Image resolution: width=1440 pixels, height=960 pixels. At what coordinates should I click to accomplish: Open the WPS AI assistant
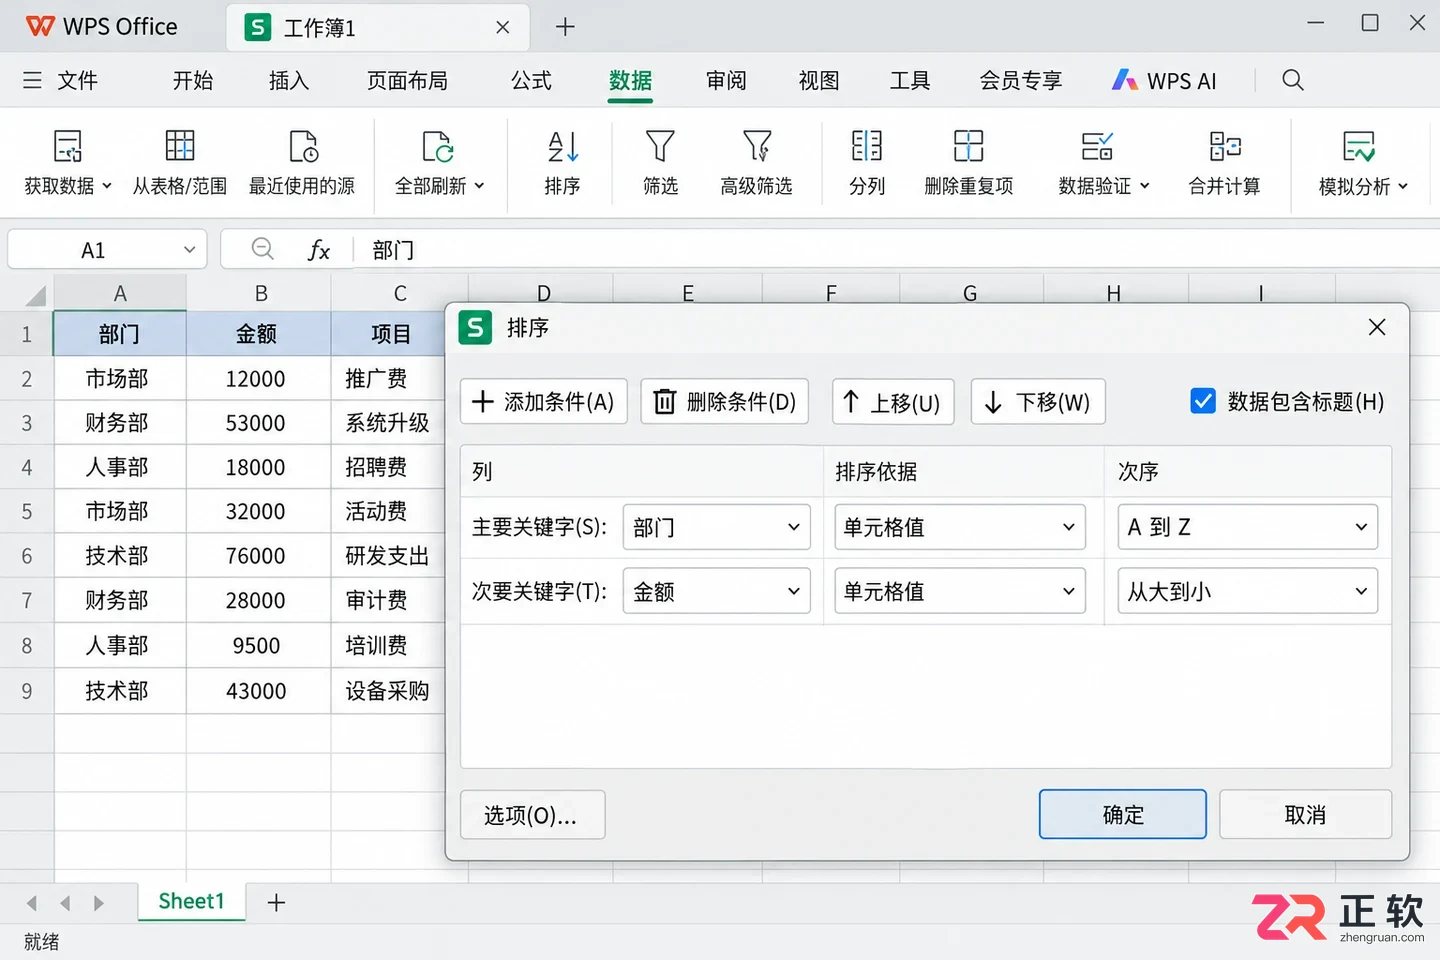click(x=1164, y=81)
